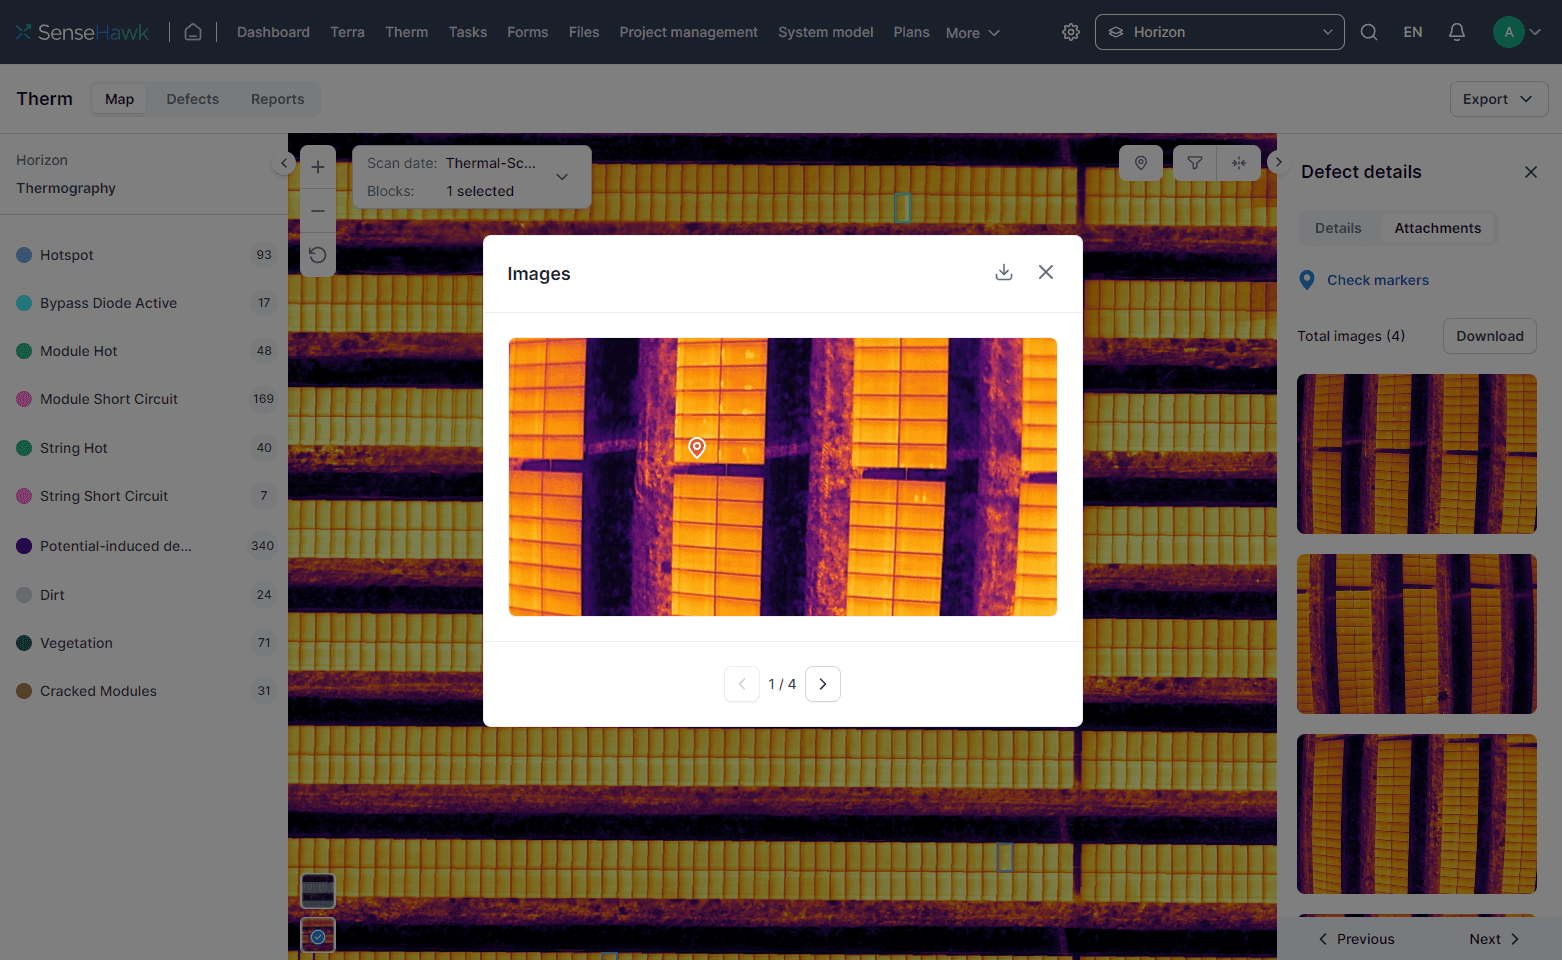The image size is (1562, 960).
Task: Open the map filter funnel
Action: [x=1195, y=163]
